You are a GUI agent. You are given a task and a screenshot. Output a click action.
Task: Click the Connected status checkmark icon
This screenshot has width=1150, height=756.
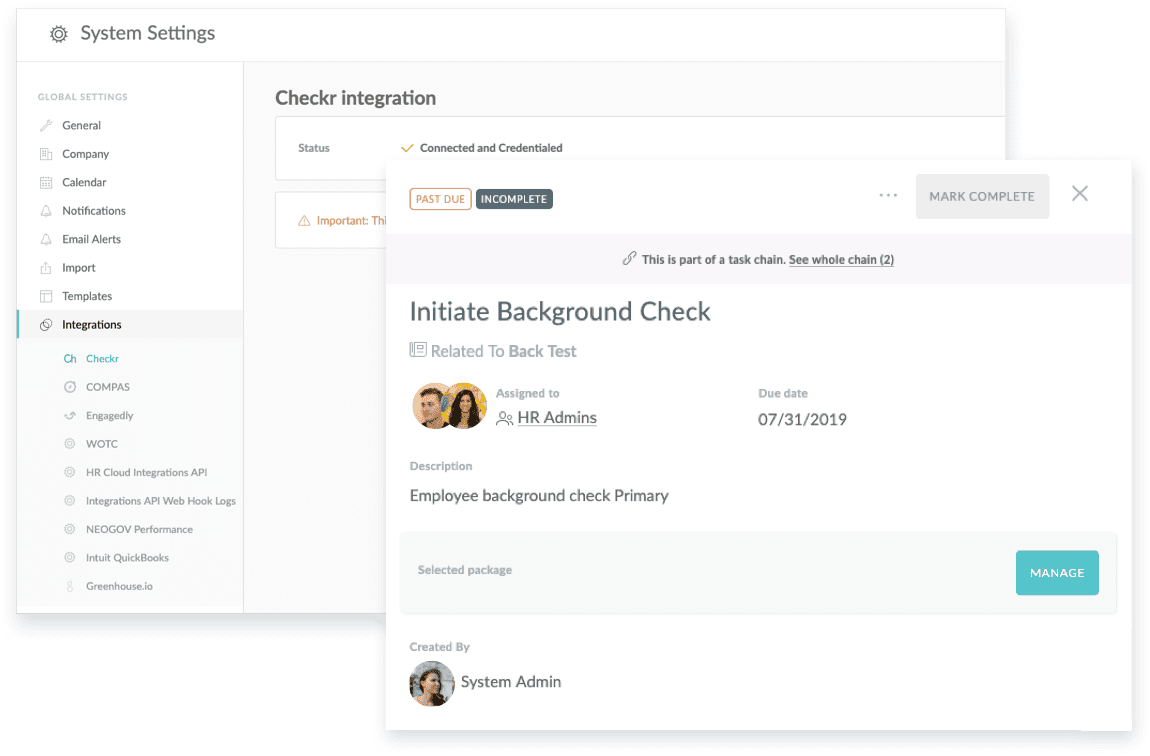click(x=407, y=148)
